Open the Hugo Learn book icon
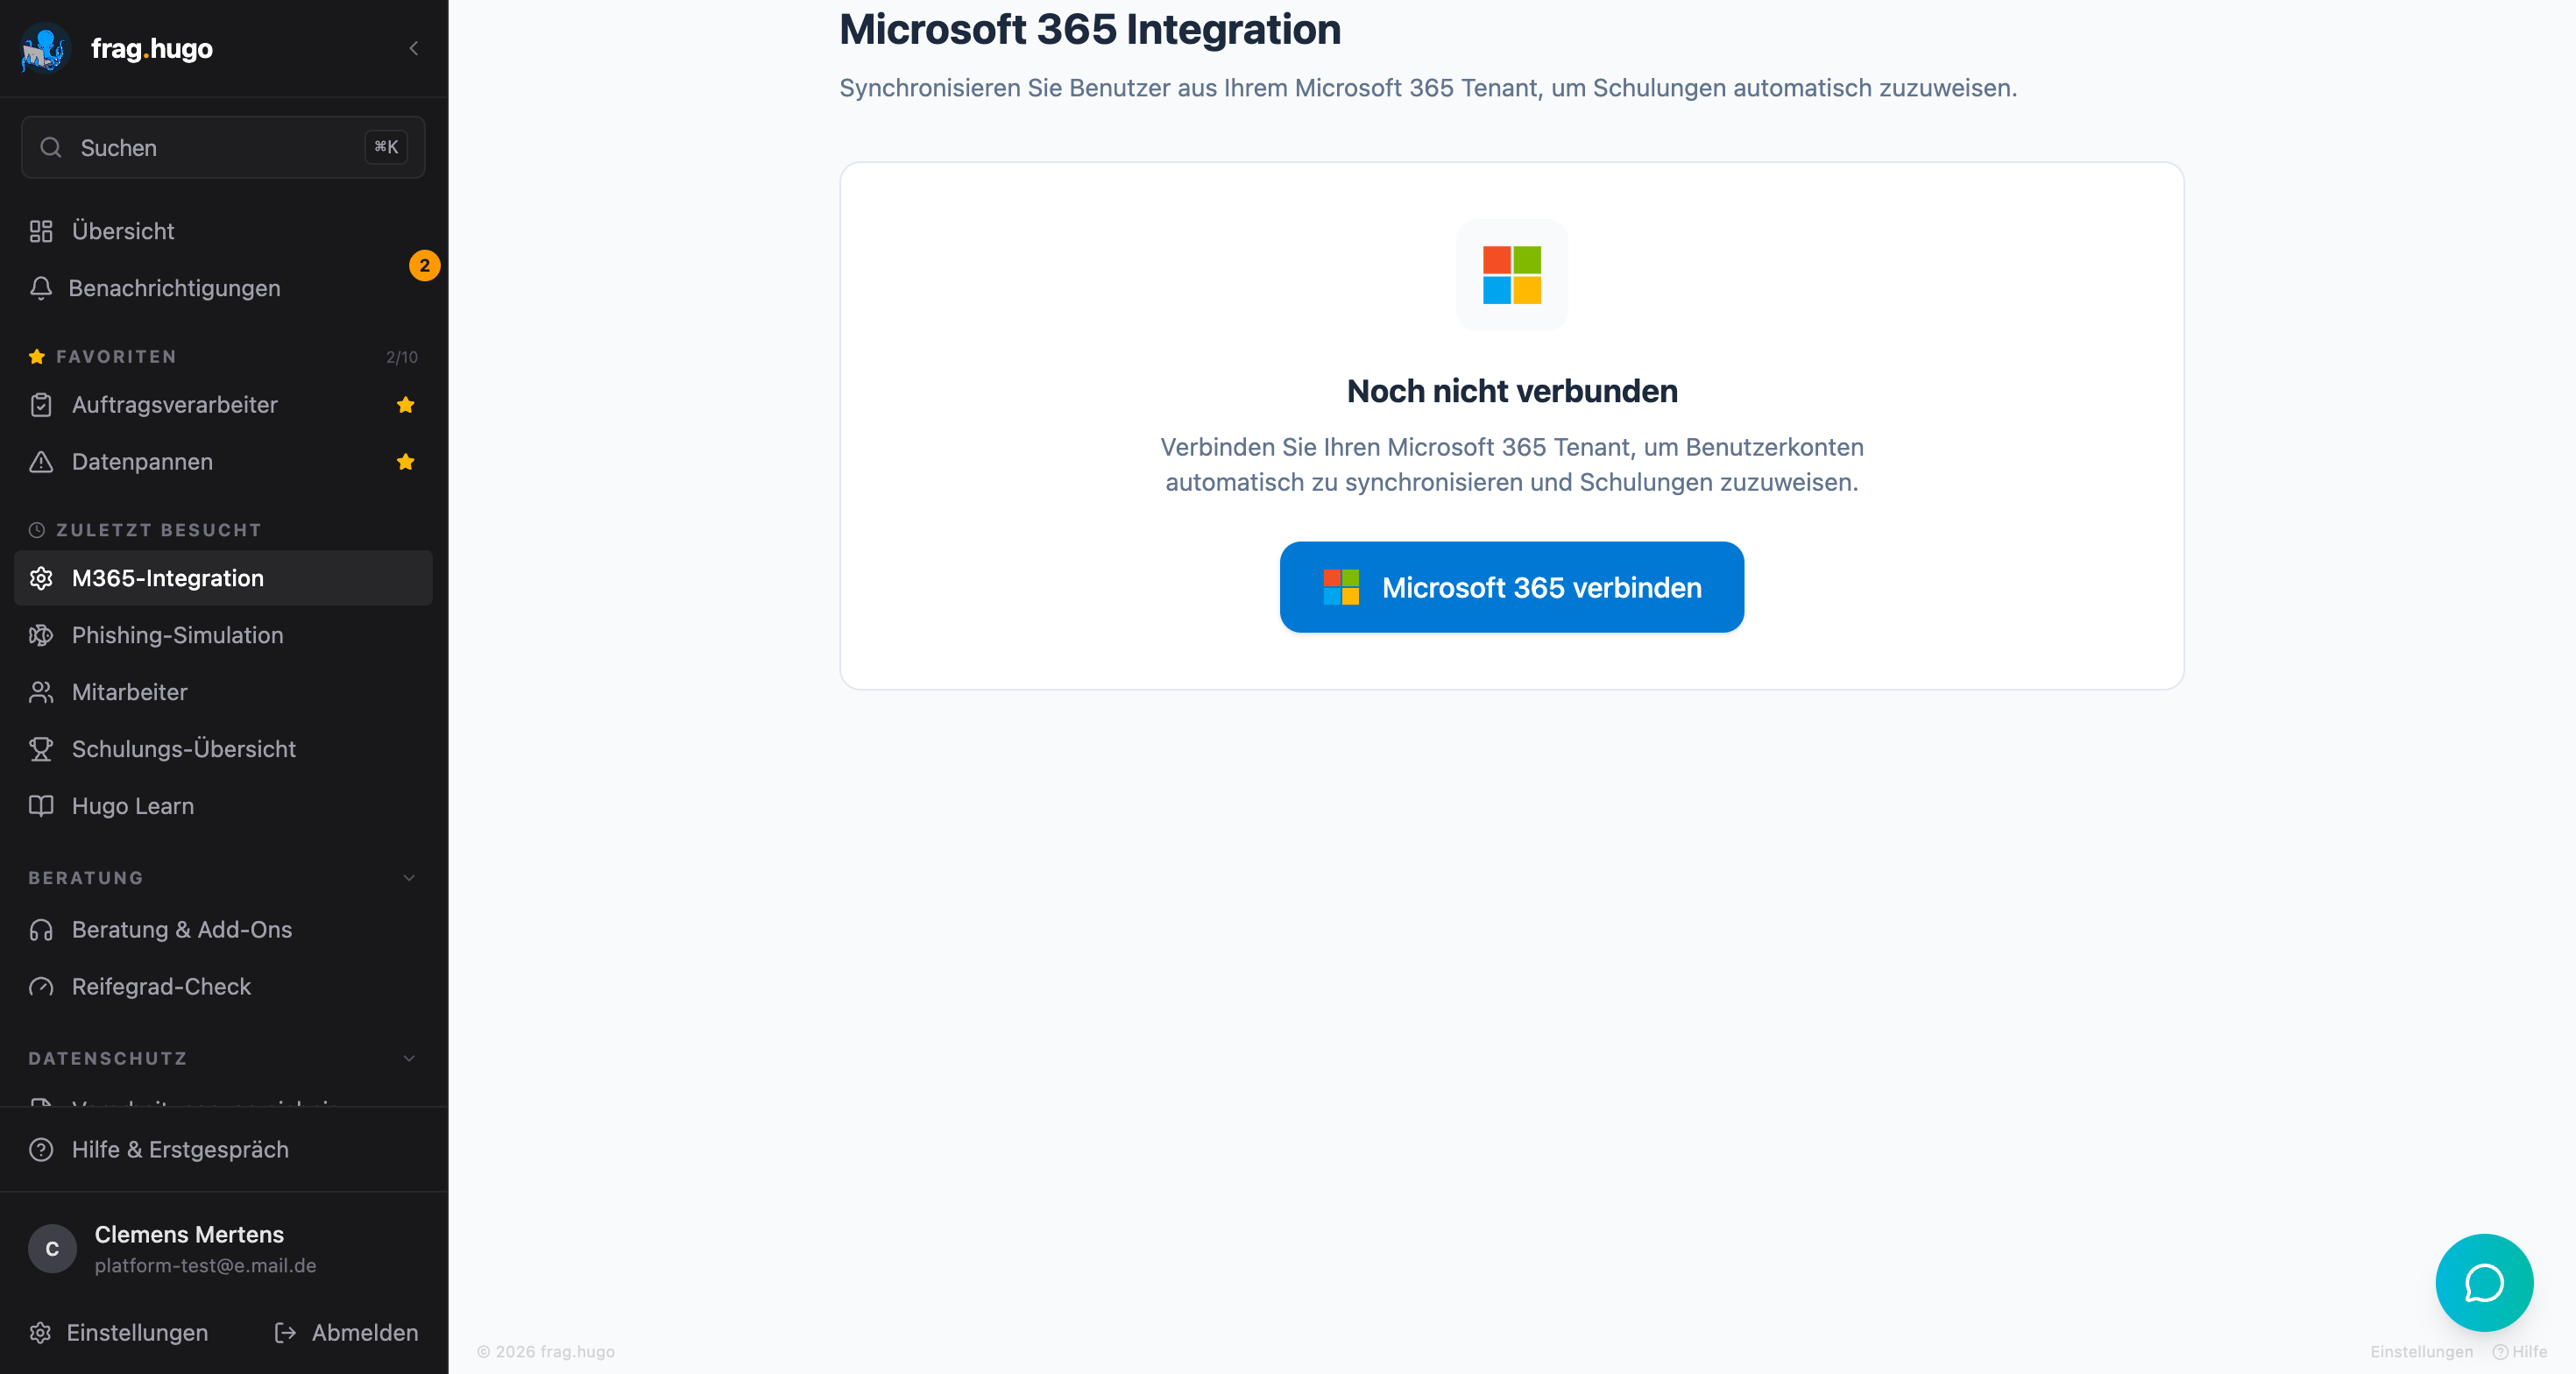The image size is (2576, 1374). pos(41,806)
